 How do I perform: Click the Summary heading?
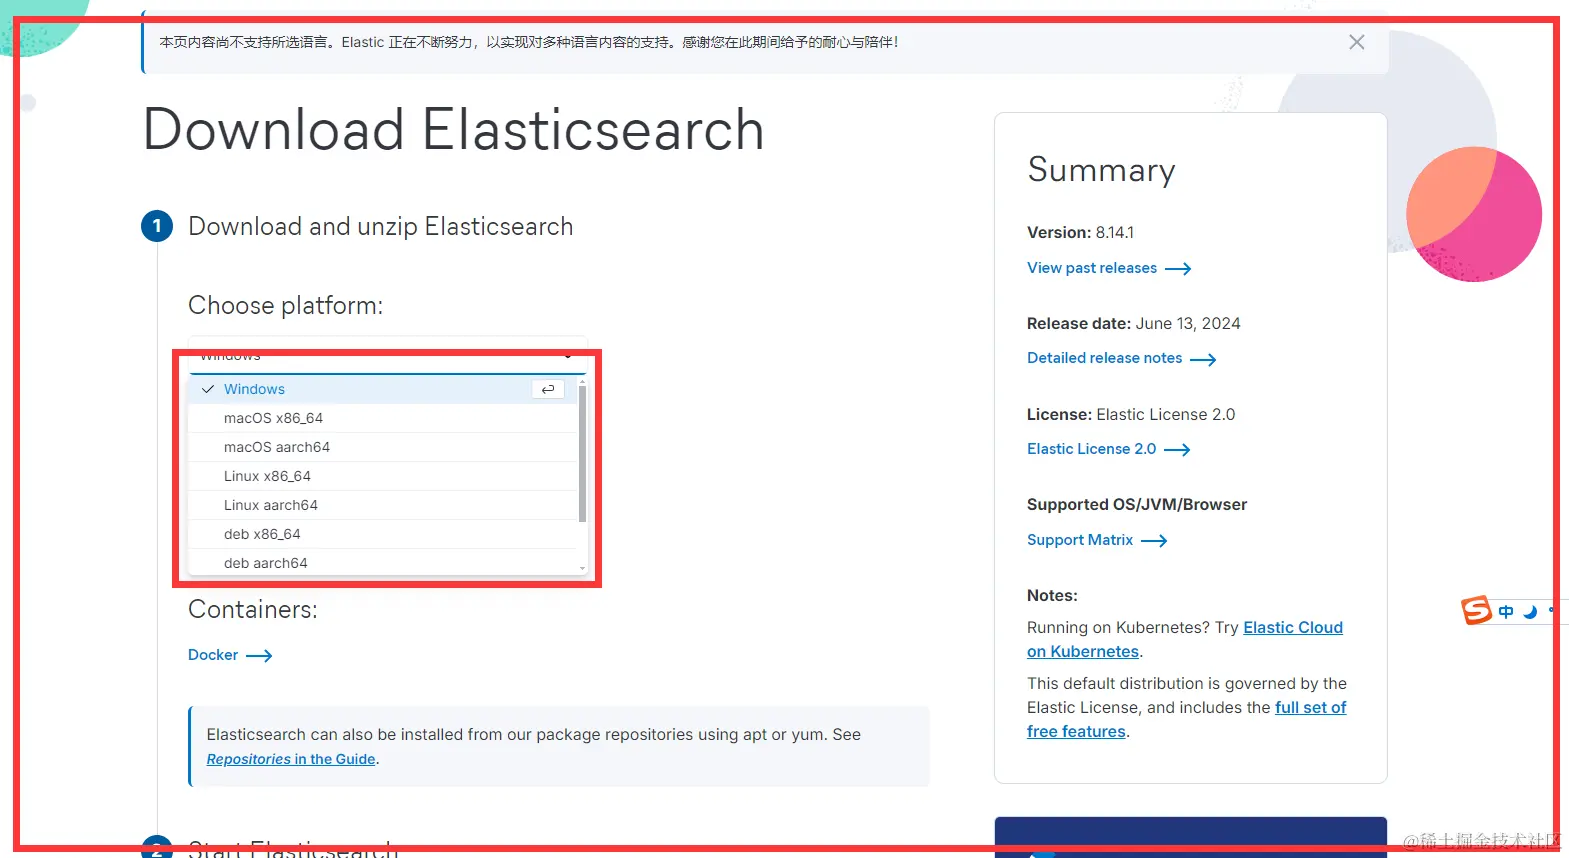coord(1101,170)
